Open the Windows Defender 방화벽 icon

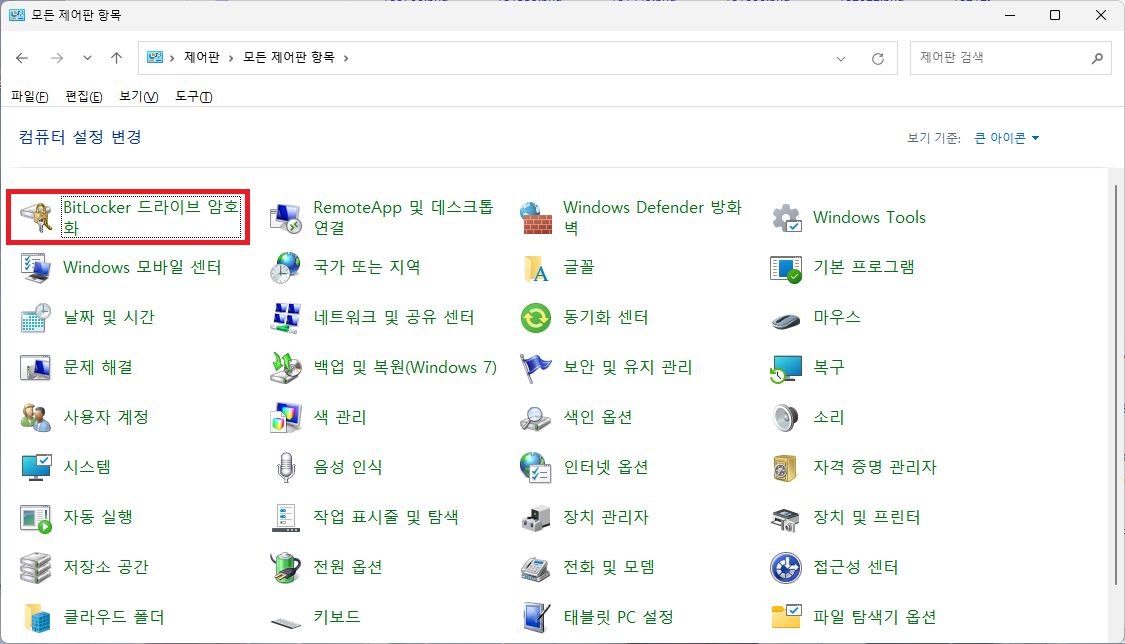coord(536,217)
